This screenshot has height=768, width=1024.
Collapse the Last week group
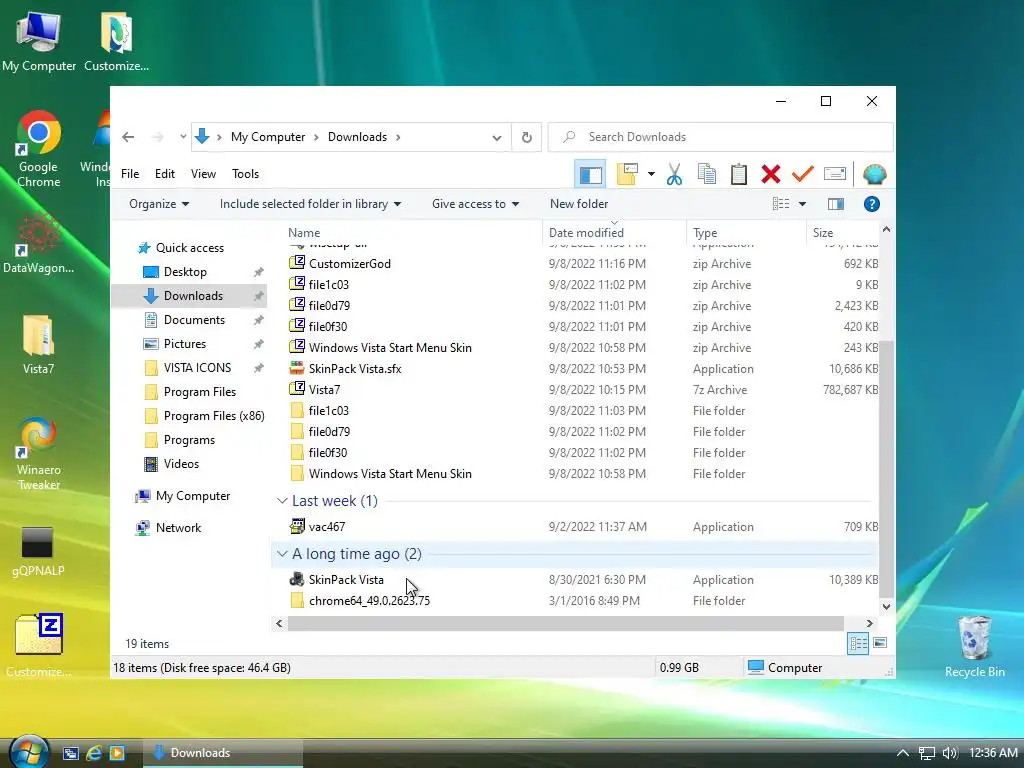click(282, 501)
